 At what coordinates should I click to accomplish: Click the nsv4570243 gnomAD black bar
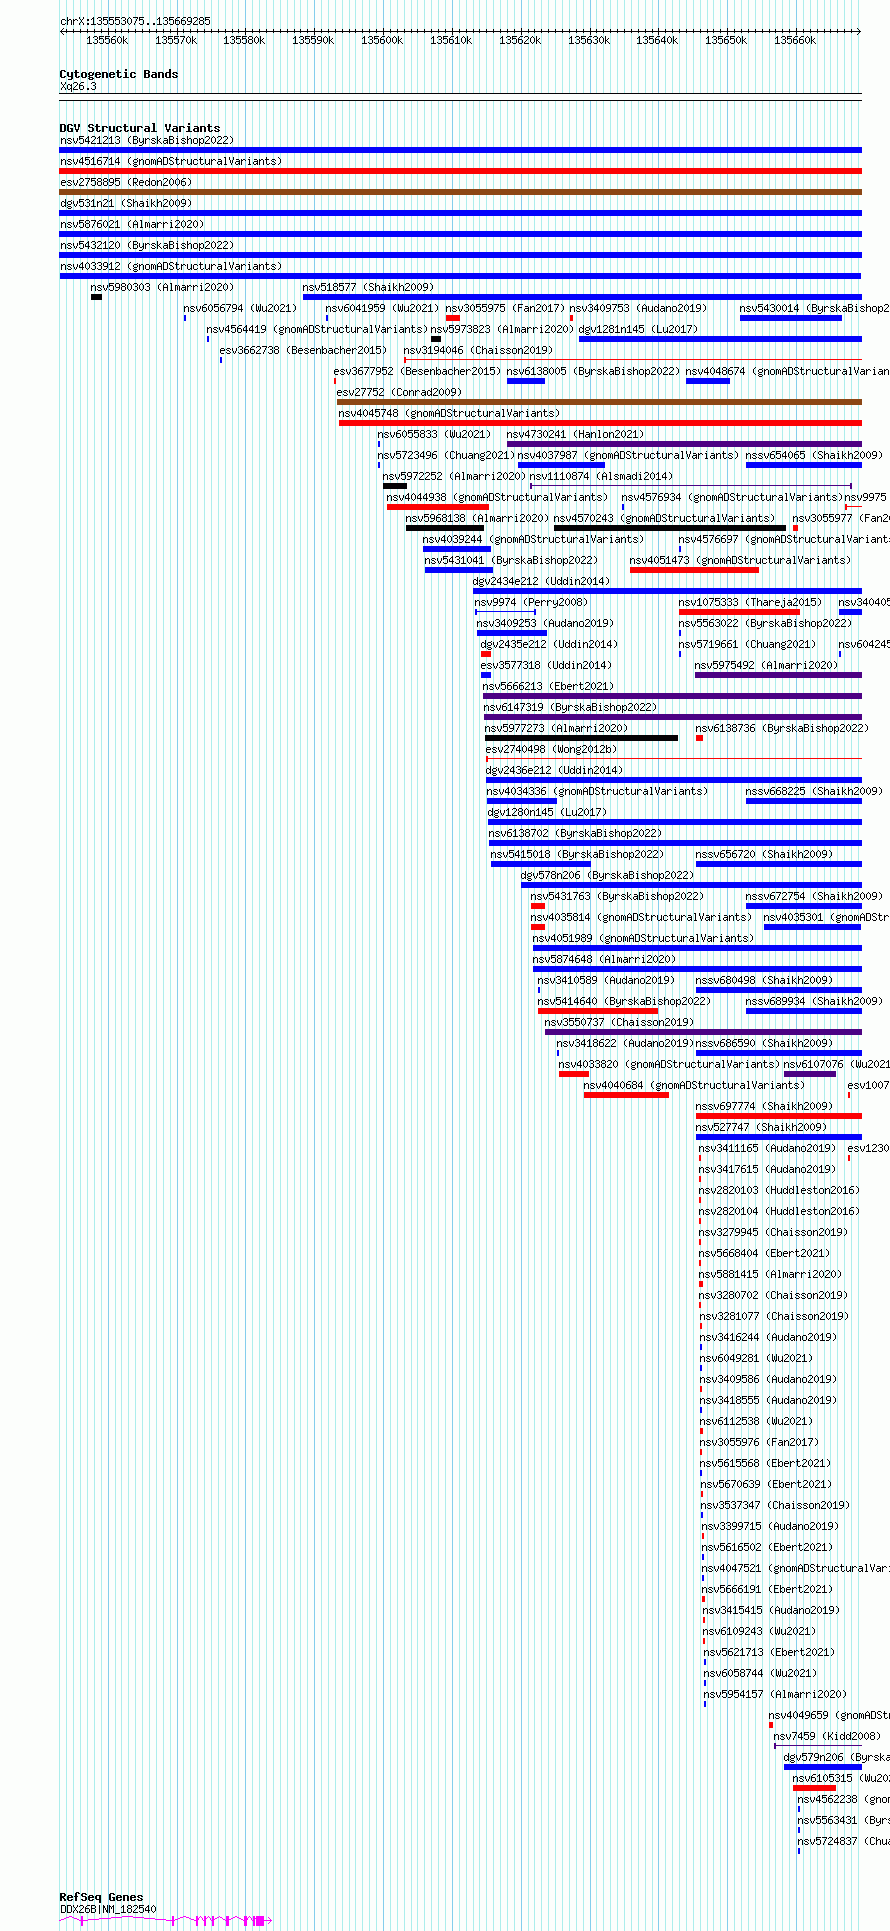(x=669, y=528)
